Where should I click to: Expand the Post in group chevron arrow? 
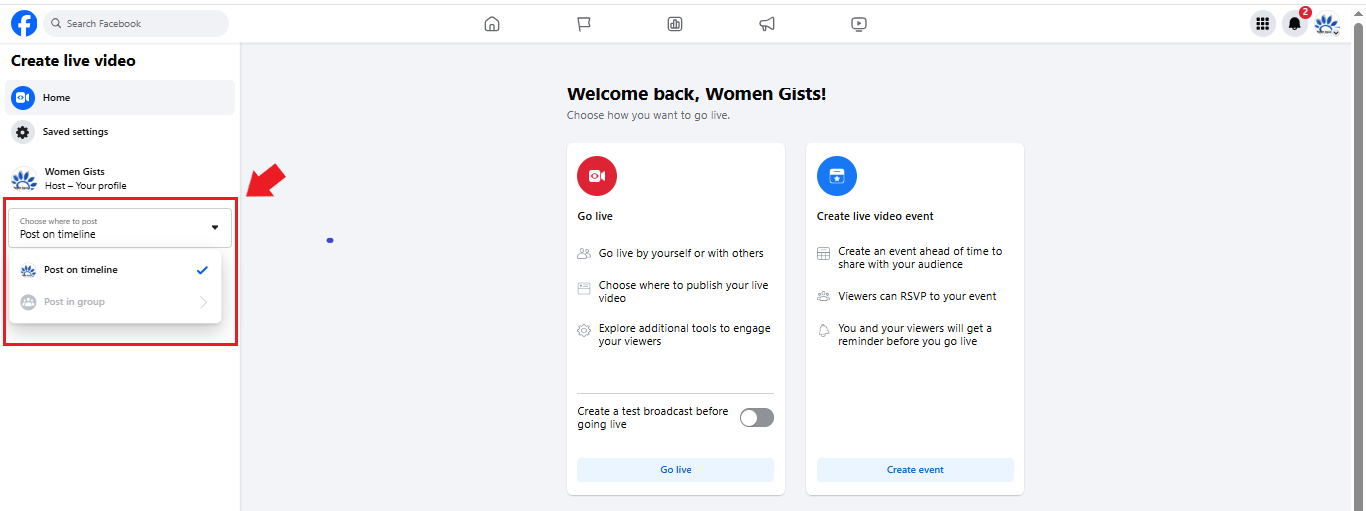coord(203,302)
